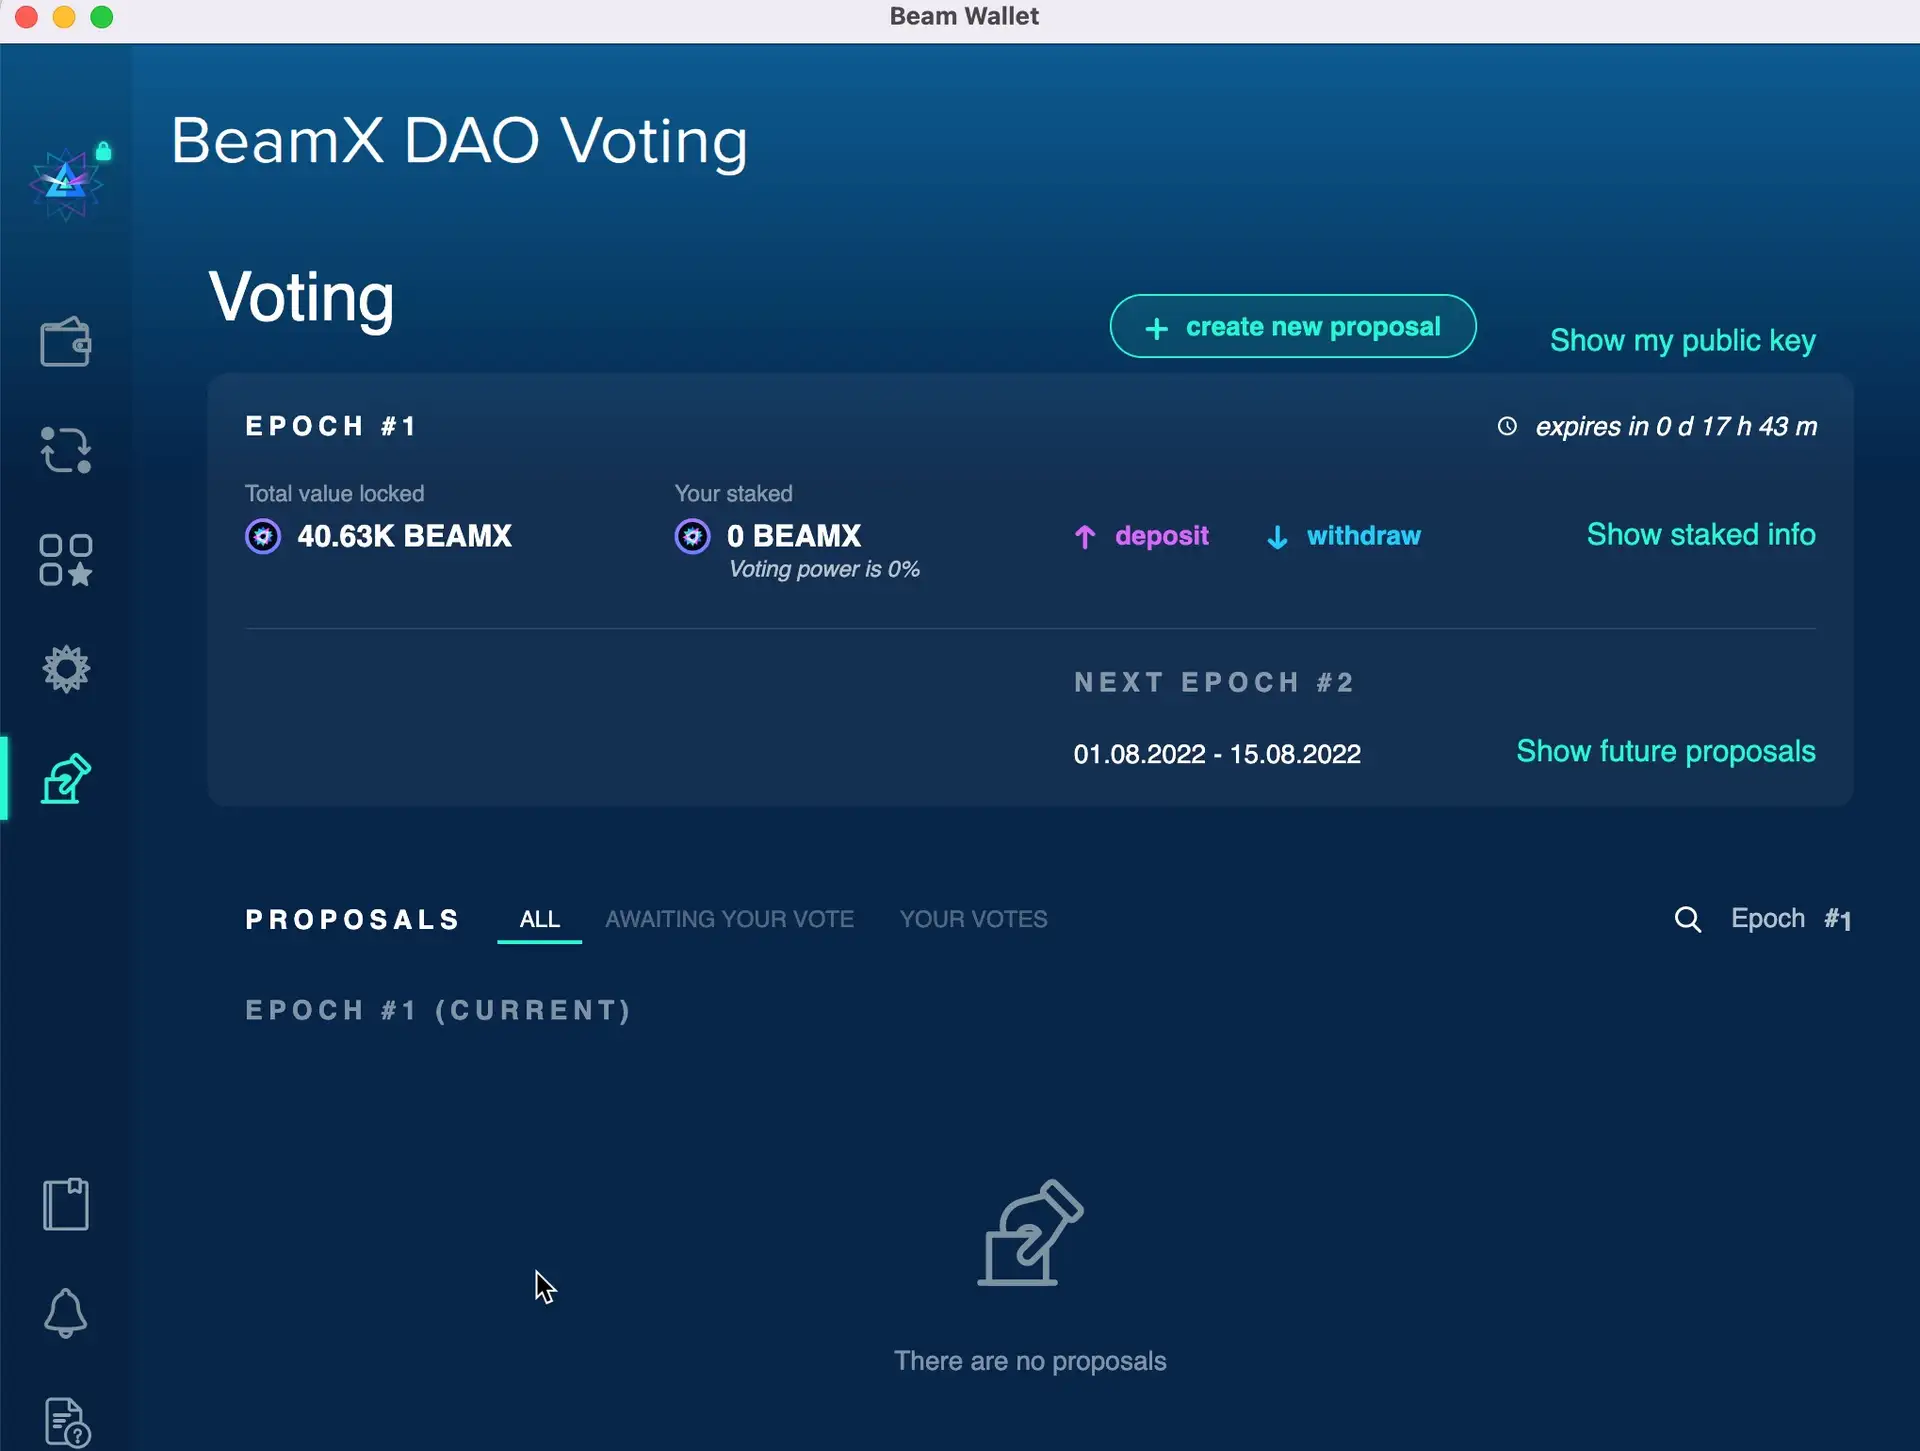1920x1451 pixels.
Task: Click the withdraw button
Action: click(x=1343, y=536)
